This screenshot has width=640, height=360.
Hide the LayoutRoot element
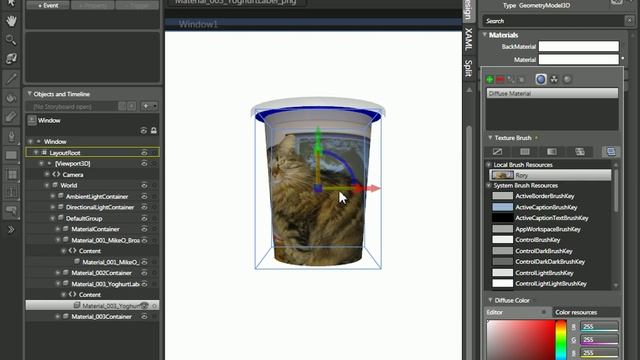tap(144, 153)
